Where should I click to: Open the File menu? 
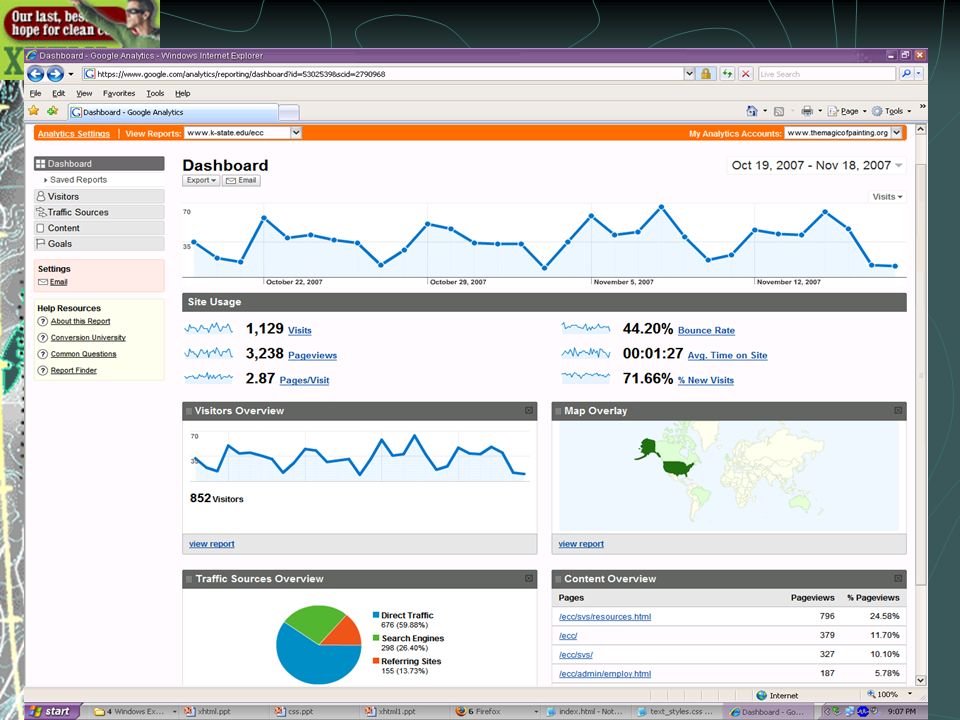pyautogui.click(x=36, y=94)
